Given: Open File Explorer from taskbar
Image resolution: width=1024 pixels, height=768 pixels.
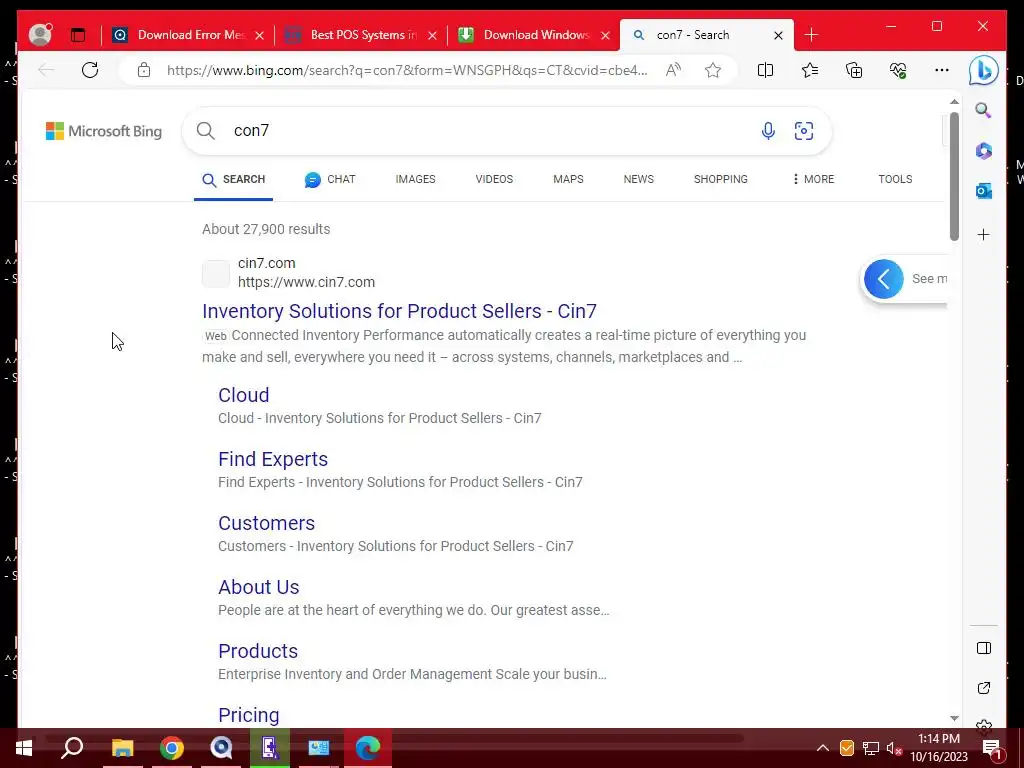Looking at the screenshot, I should pos(122,748).
